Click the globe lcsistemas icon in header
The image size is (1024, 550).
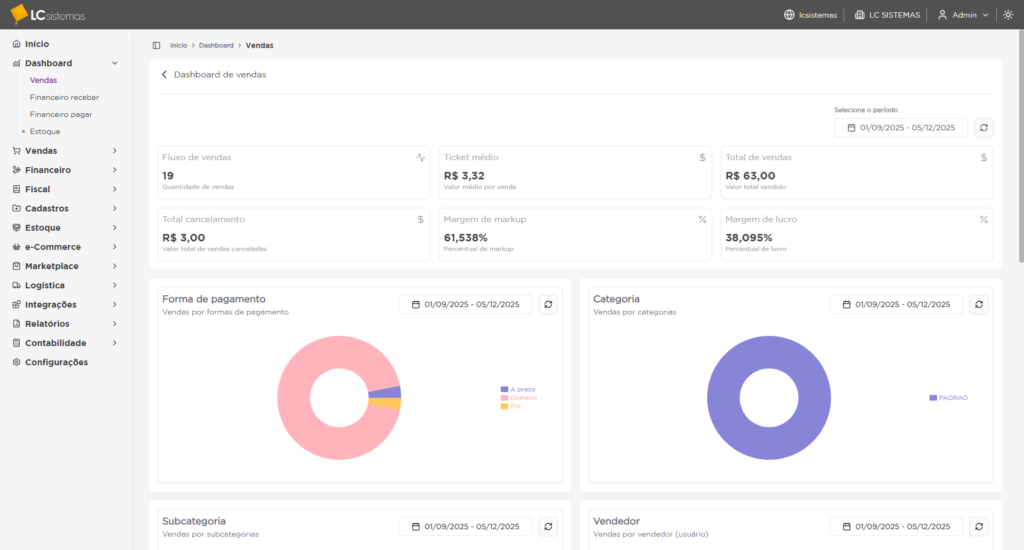789,15
